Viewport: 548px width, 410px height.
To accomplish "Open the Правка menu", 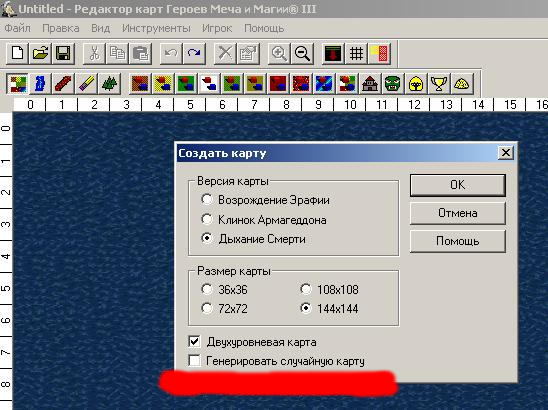I will click(x=61, y=28).
